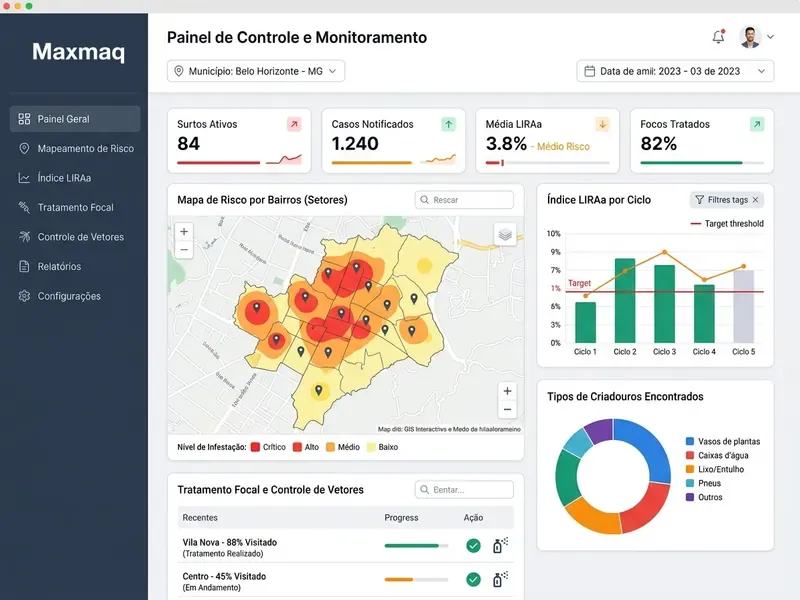Remove Filtres tags with its X icon
Viewport: 800px width, 600px height.
756,200
